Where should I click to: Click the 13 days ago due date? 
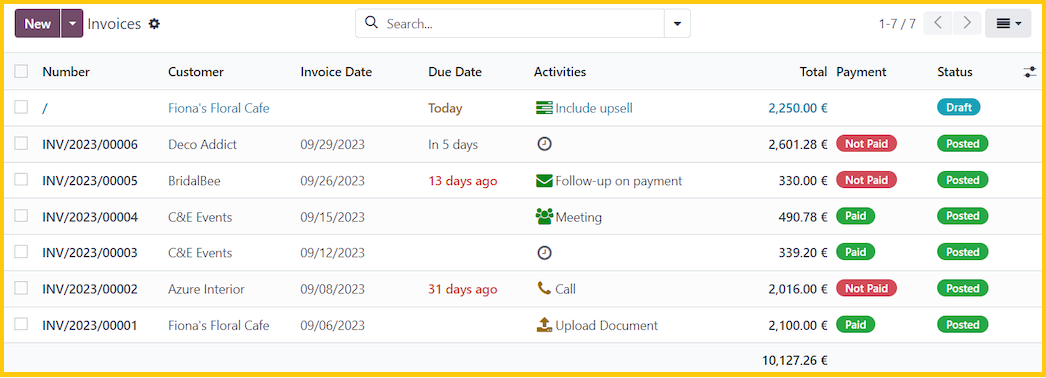click(462, 181)
